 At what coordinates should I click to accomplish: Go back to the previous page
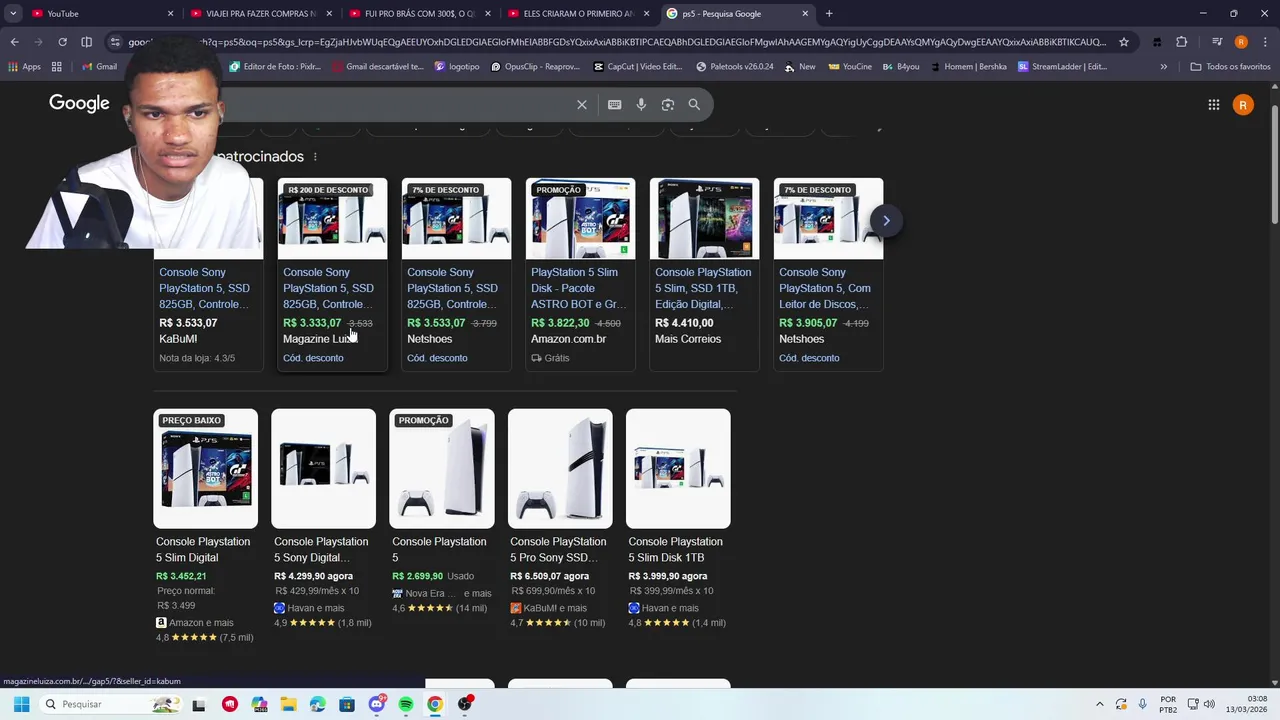[x=14, y=42]
